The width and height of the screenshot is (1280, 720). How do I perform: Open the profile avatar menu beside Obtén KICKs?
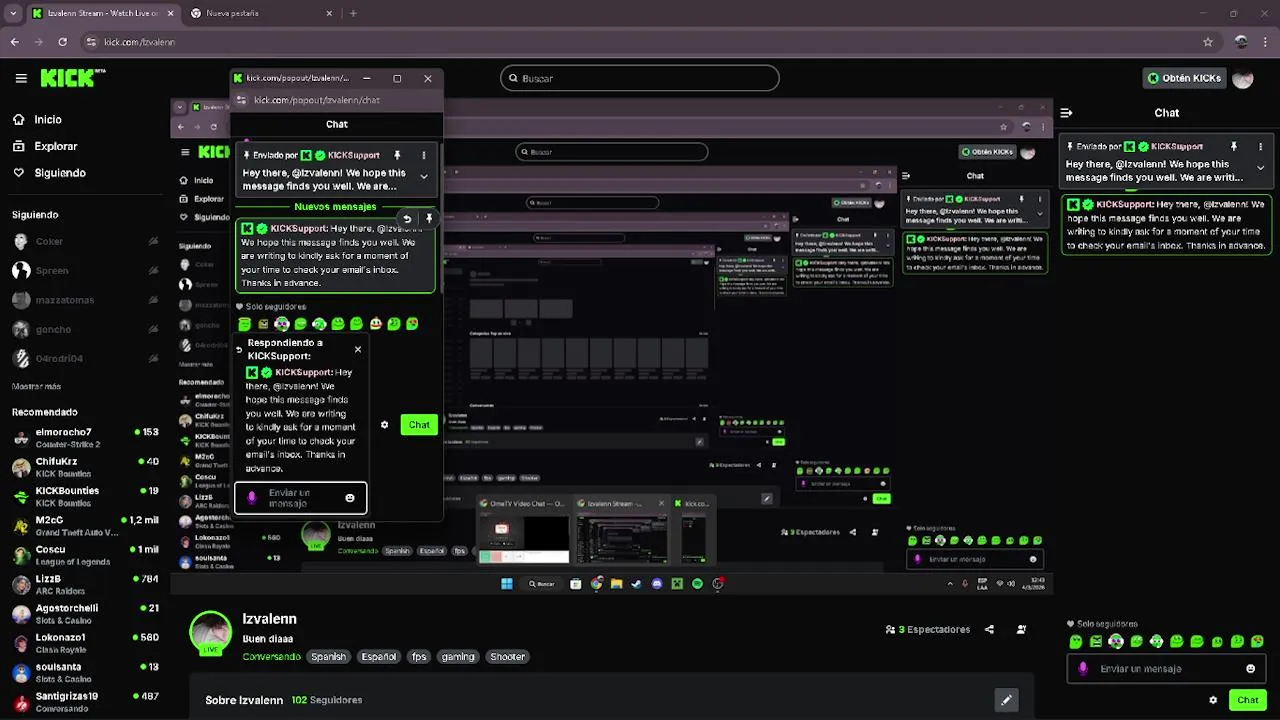click(1243, 78)
